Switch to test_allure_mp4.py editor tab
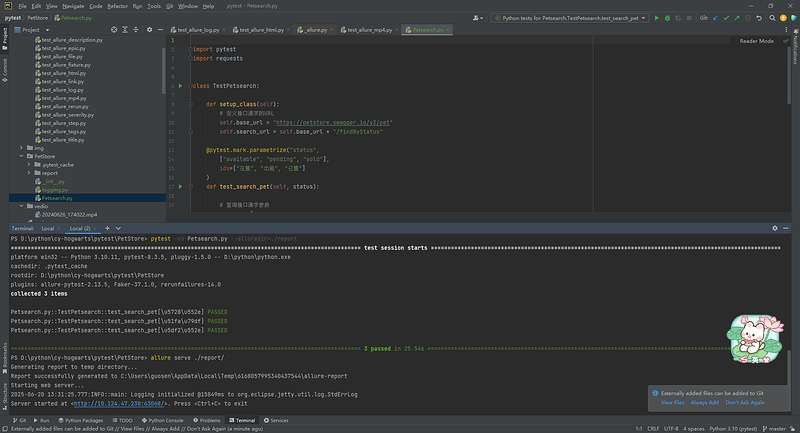 369,30
